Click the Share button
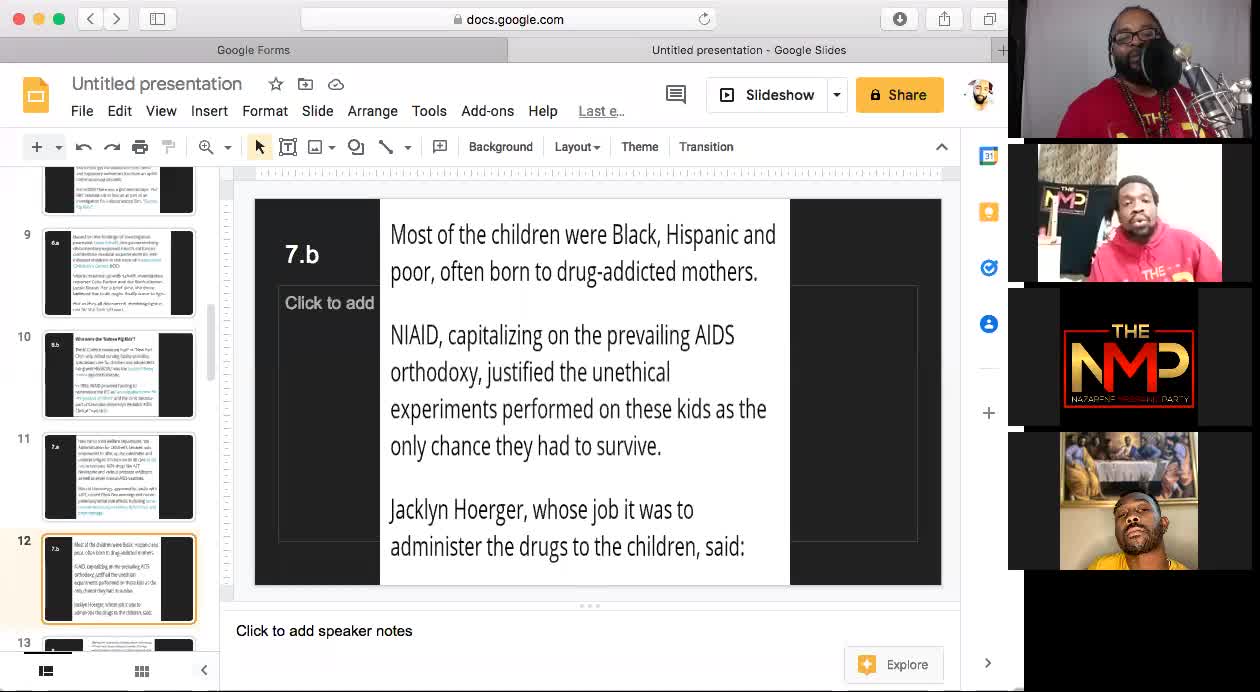The width and height of the screenshot is (1260, 692). (x=899, y=95)
